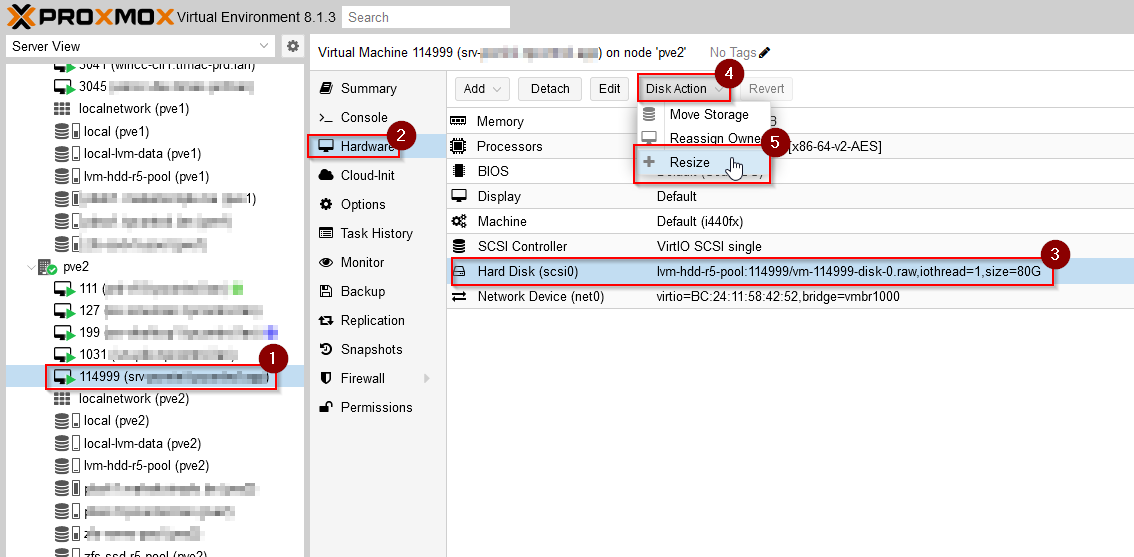Collapse the pve2 node tree
Screen dimensions: 1134x557
[x=32, y=267]
